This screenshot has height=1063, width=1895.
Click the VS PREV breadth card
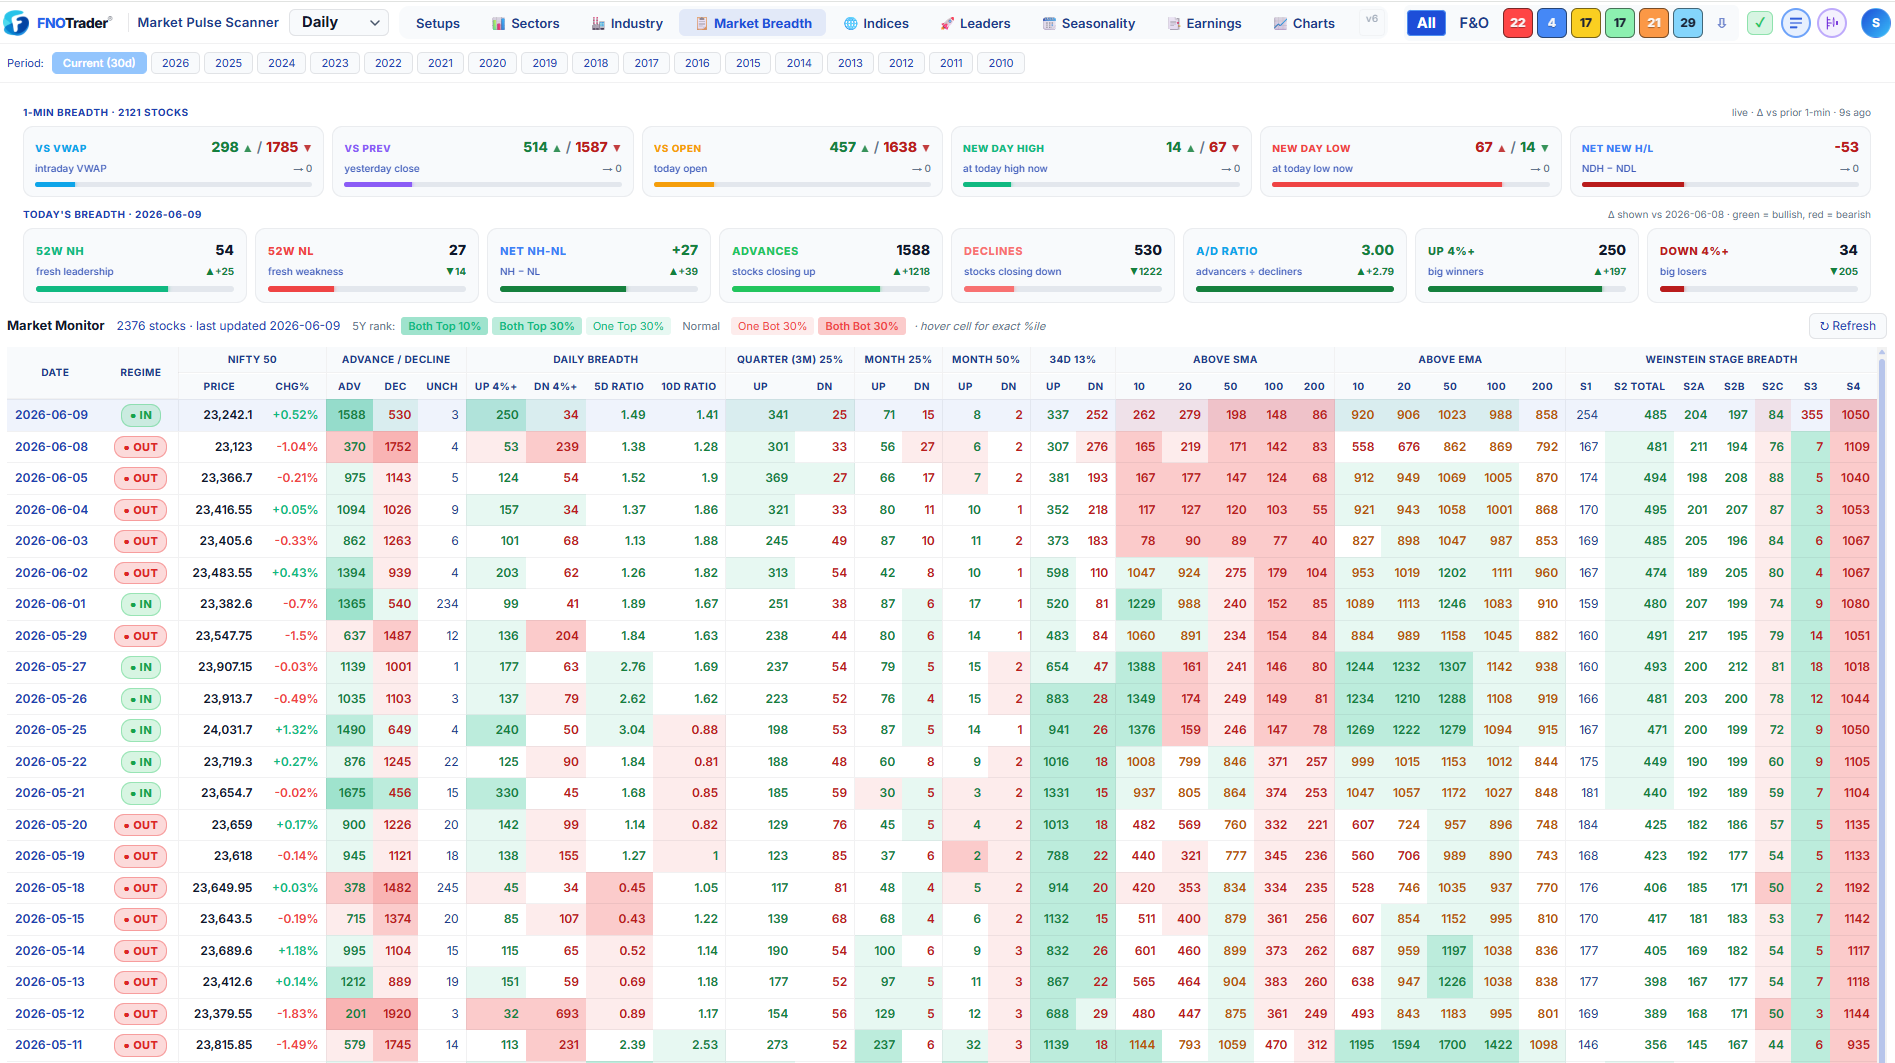483,161
